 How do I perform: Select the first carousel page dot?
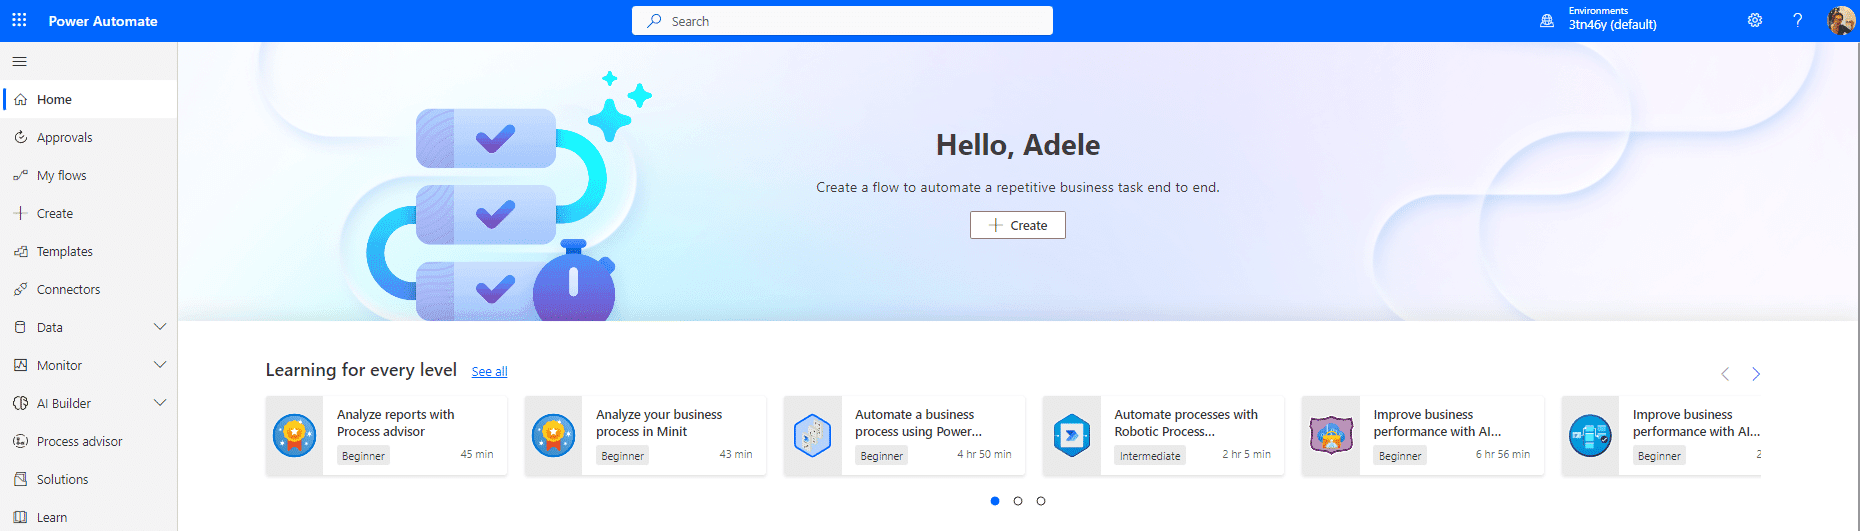tap(995, 501)
